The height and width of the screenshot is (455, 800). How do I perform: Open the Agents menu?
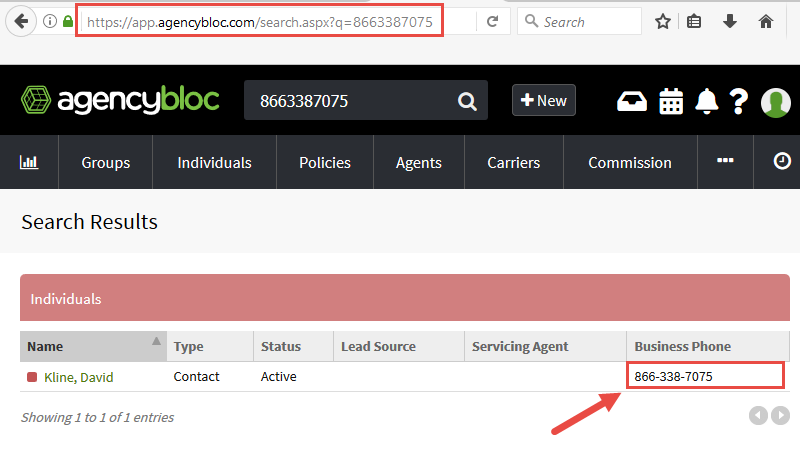(x=419, y=162)
